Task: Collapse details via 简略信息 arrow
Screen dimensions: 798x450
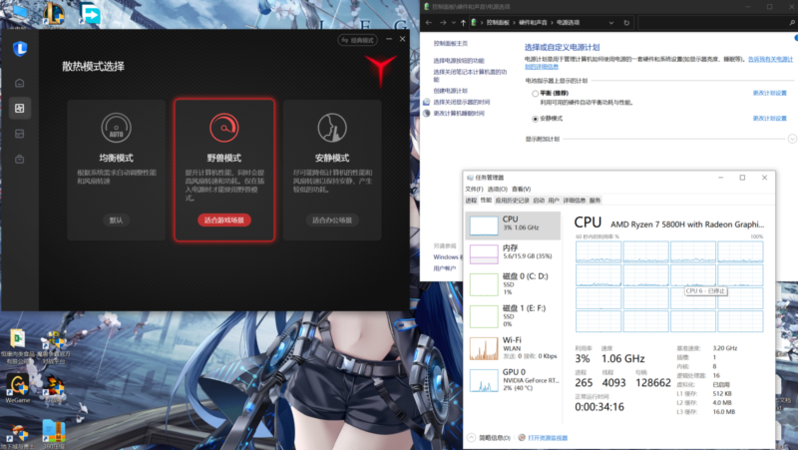Action: tap(471, 438)
